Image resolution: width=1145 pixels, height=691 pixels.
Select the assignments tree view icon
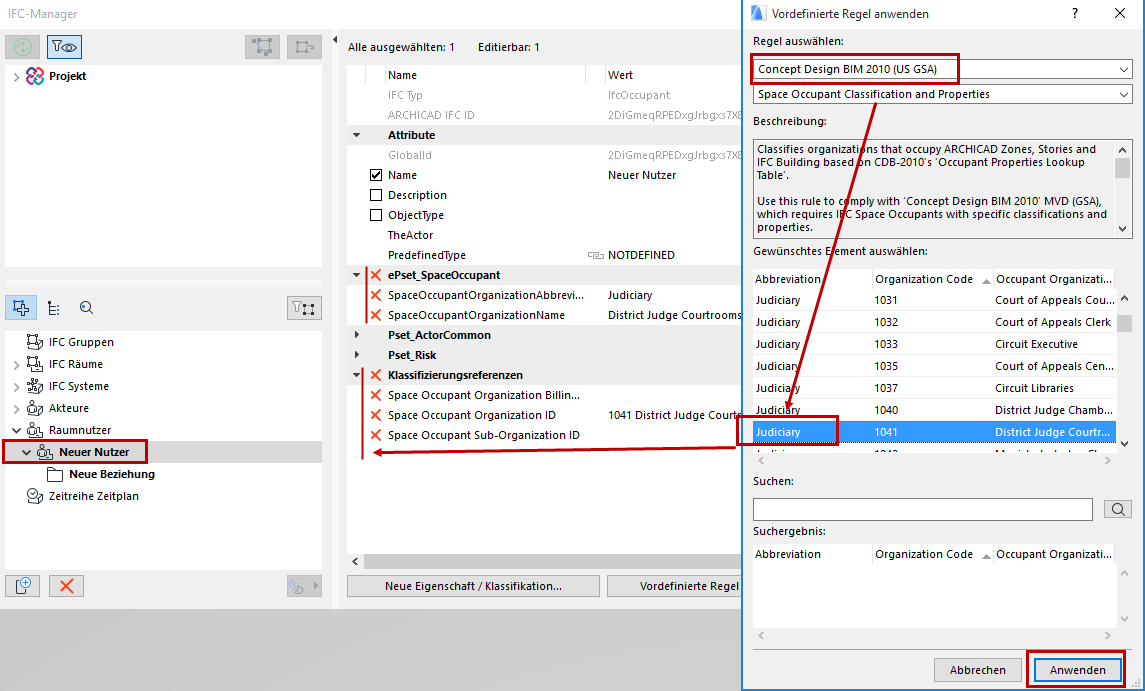(21, 308)
